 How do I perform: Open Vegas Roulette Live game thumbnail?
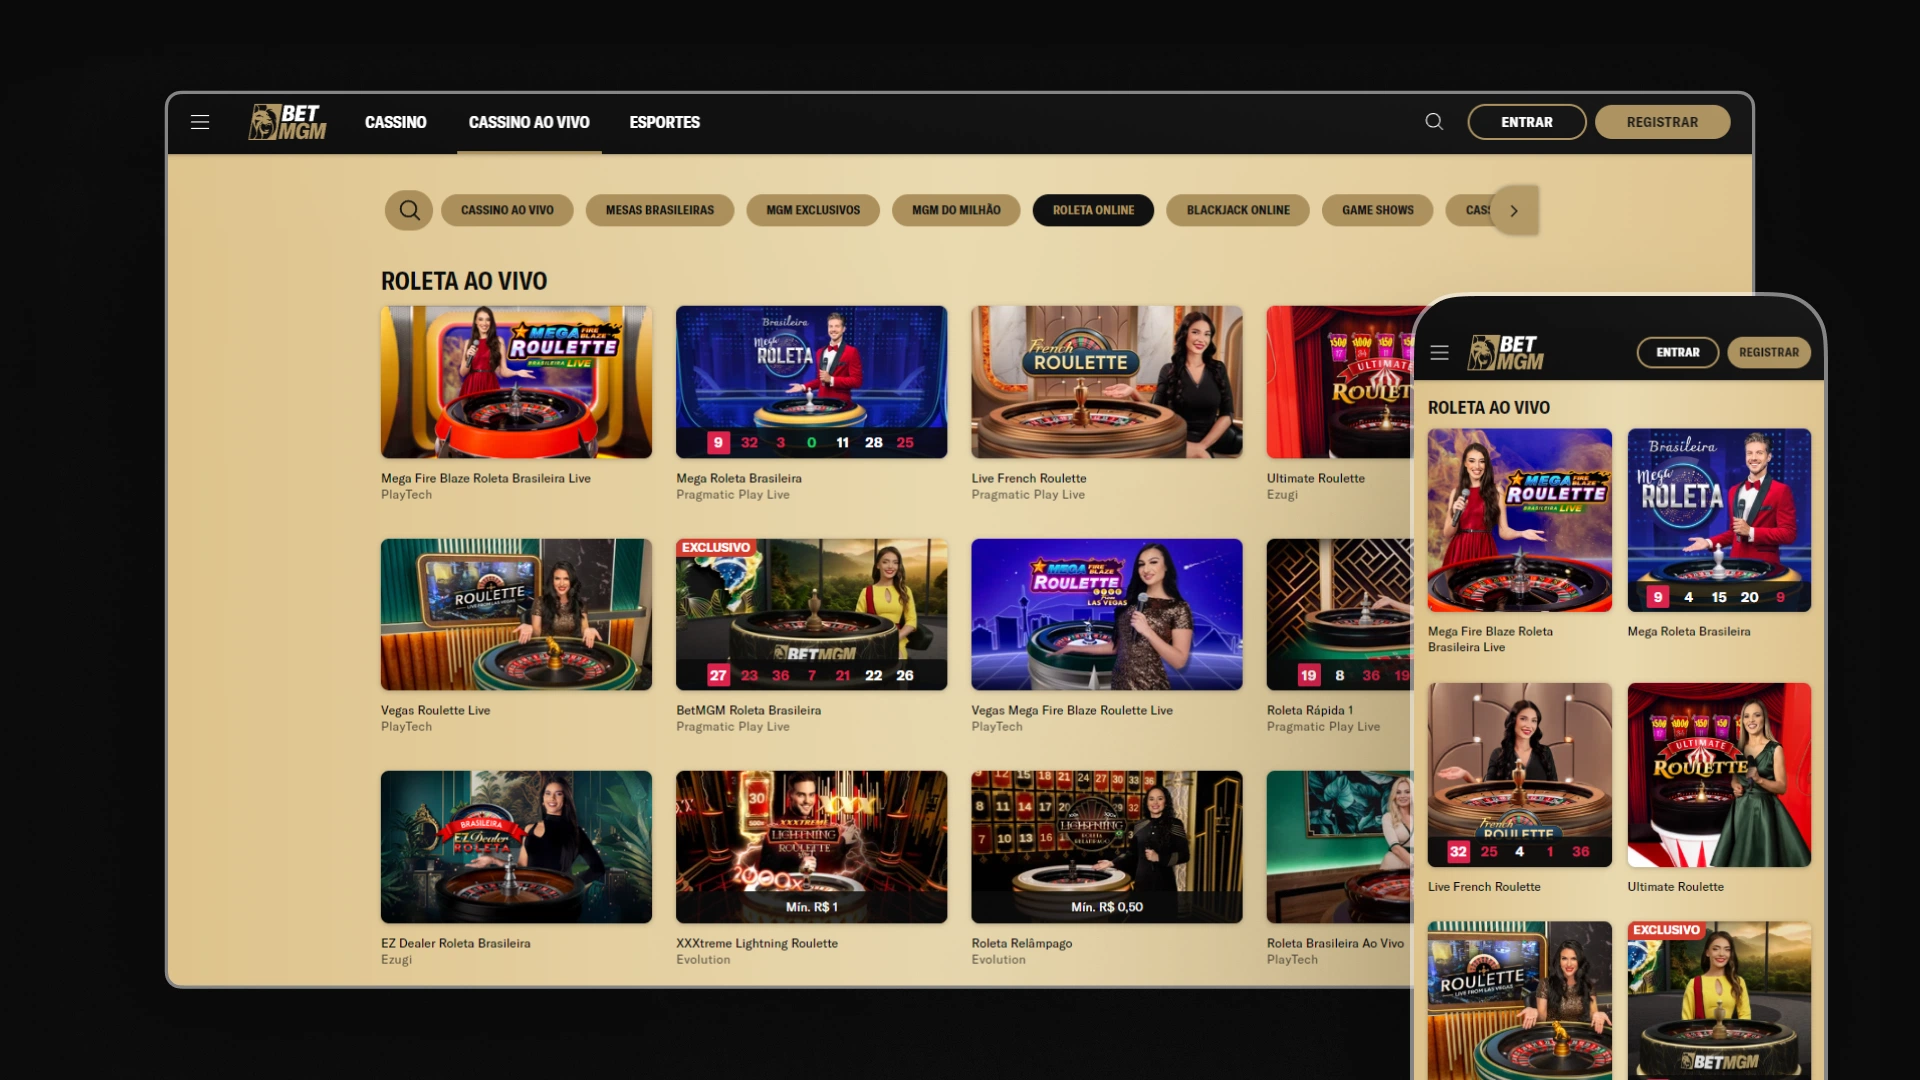click(516, 614)
